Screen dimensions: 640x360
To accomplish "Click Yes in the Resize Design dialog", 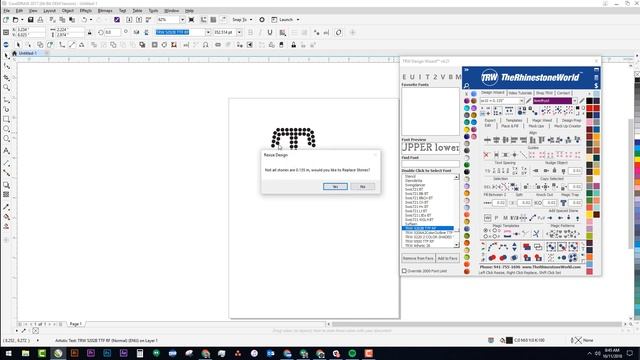I will 335,187.
